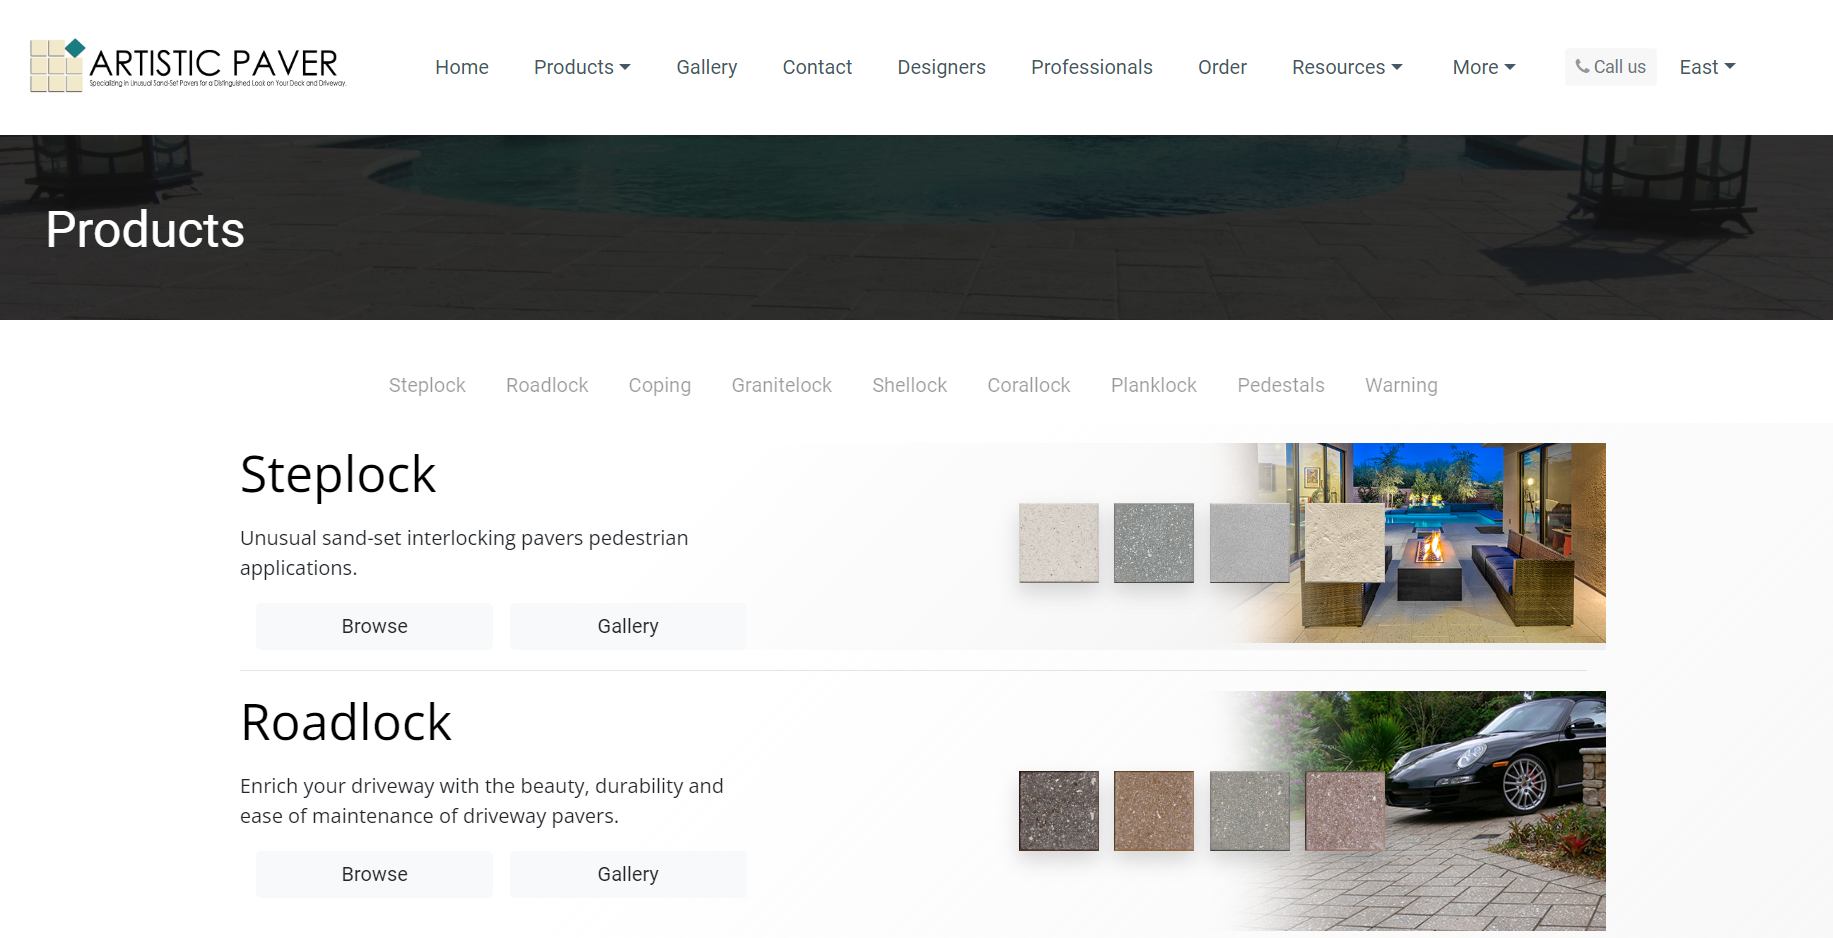The width and height of the screenshot is (1833, 938).
Task: Click Browse button under Steplock
Action: coord(374,626)
